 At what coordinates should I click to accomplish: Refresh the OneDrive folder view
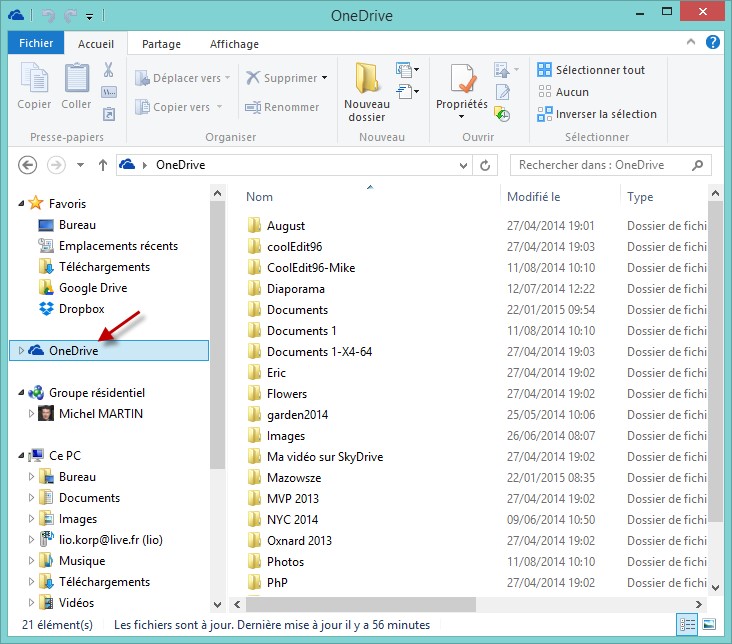tap(486, 165)
